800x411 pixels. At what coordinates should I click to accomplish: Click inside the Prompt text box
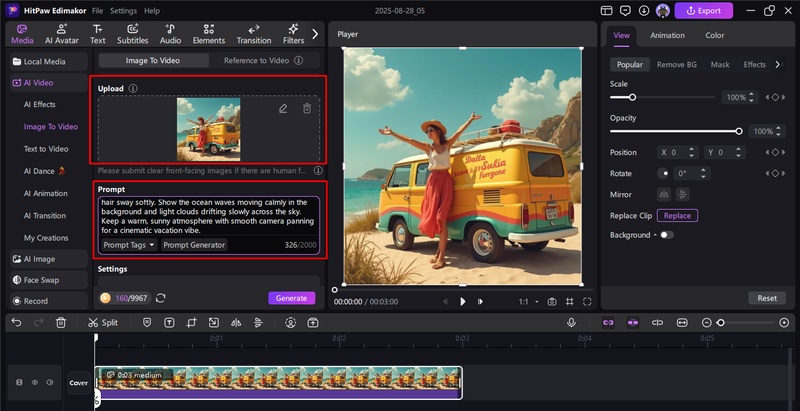(209, 216)
